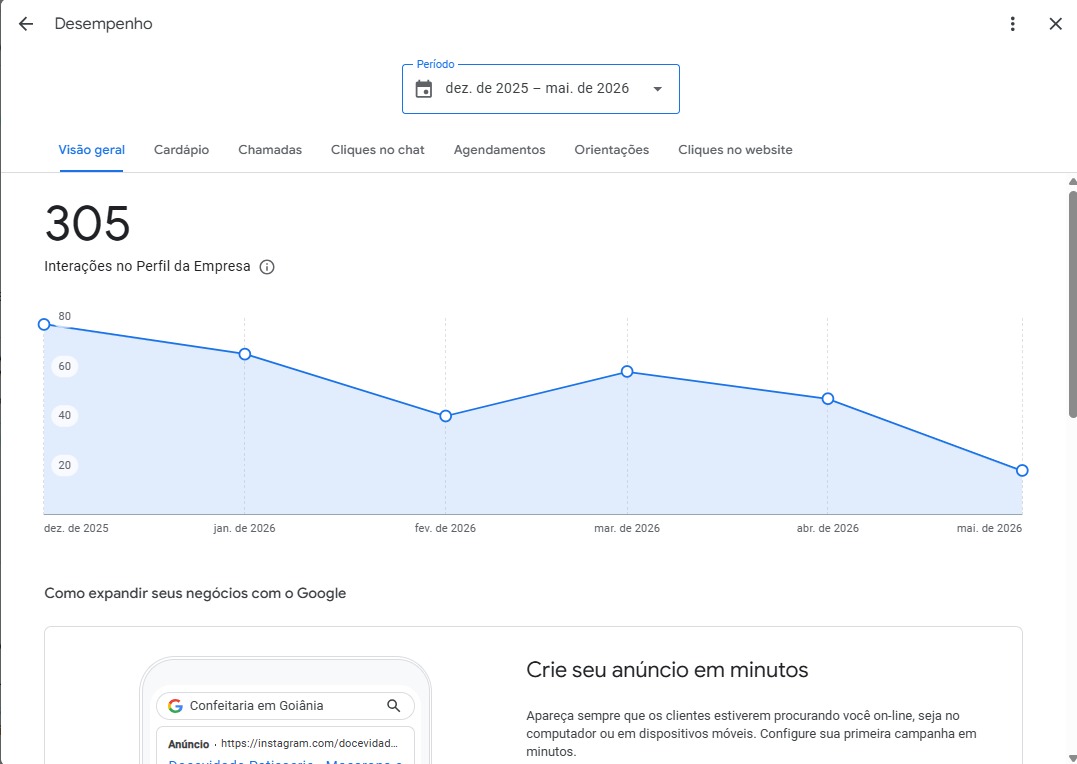Click the magnifier icon in ad preview search
This screenshot has width=1077, height=764.
coord(394,706)
